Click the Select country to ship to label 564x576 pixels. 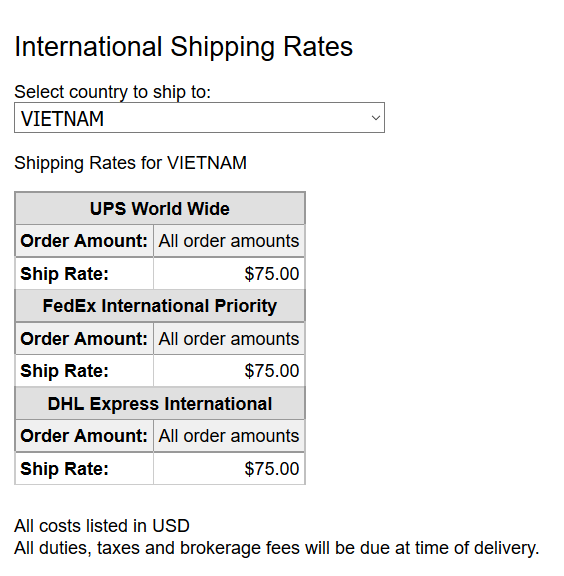112,92
